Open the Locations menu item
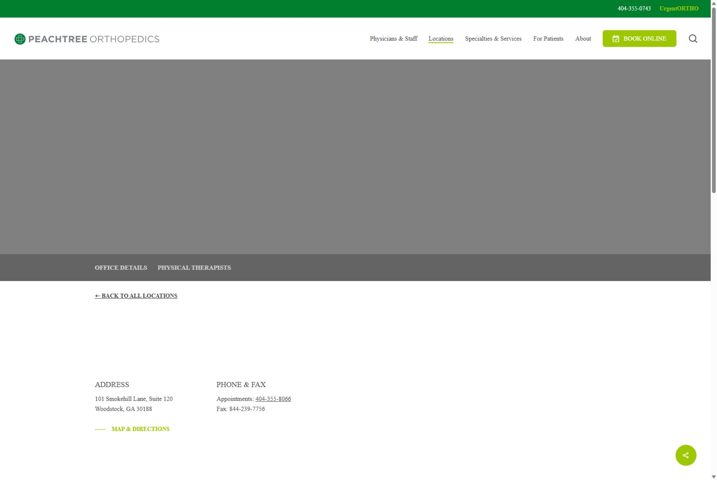Screen dimensions: 717x480 pyautogui.click(x=441, y=39)
